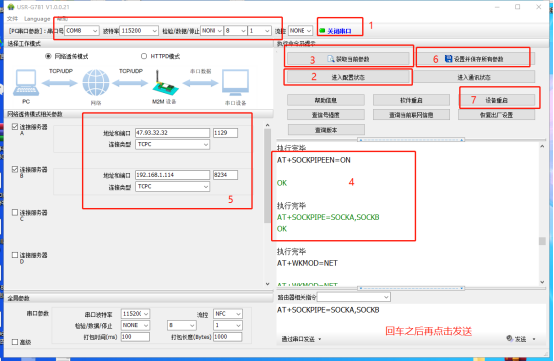Click the M2M device board icon

165,84
